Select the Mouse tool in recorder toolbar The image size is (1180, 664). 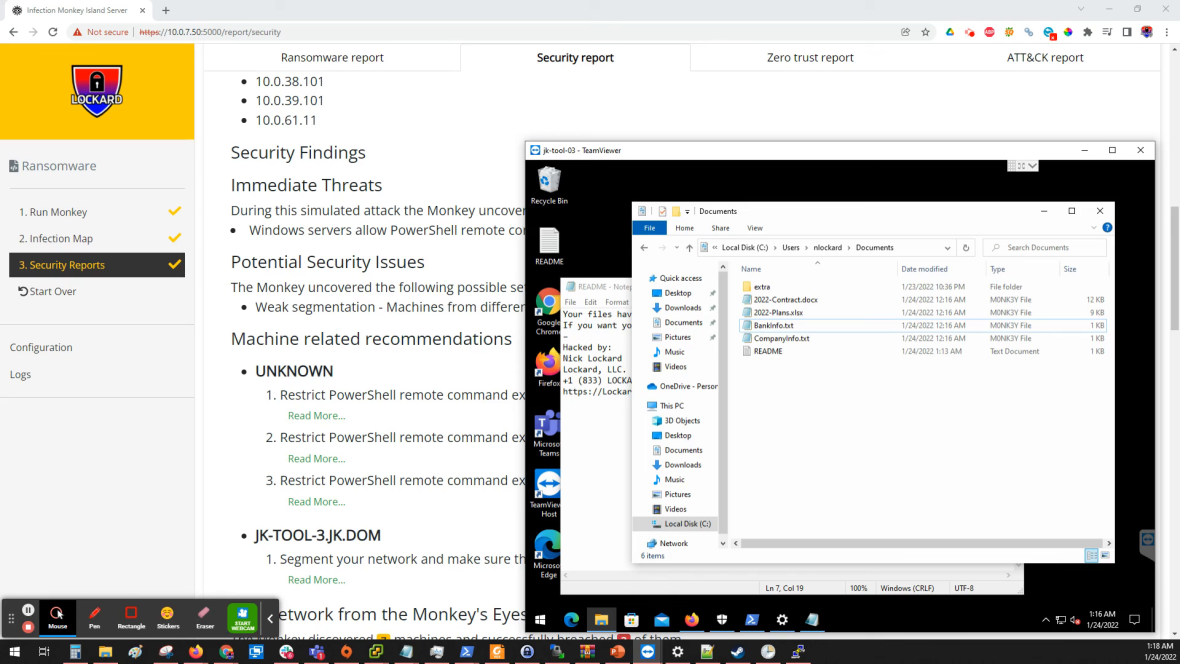point(57,617)
